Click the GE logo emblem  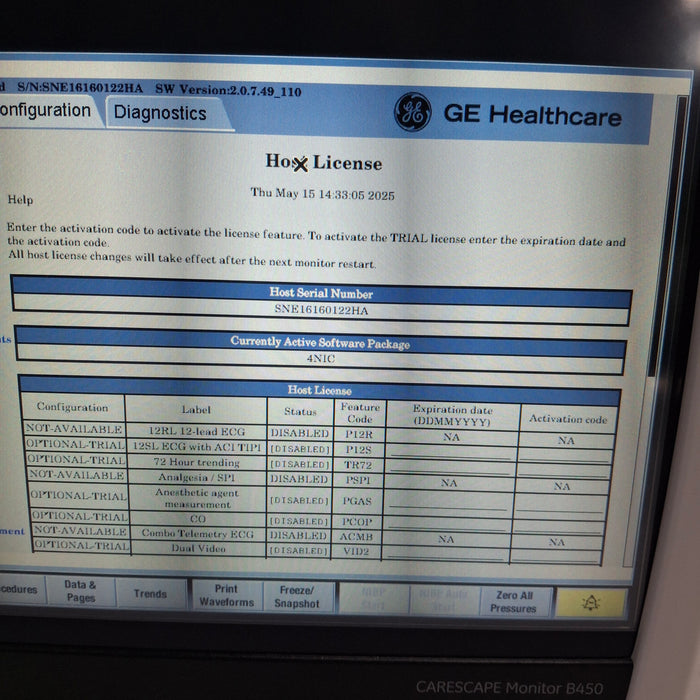pyautogui.click(x=412, y=112)
